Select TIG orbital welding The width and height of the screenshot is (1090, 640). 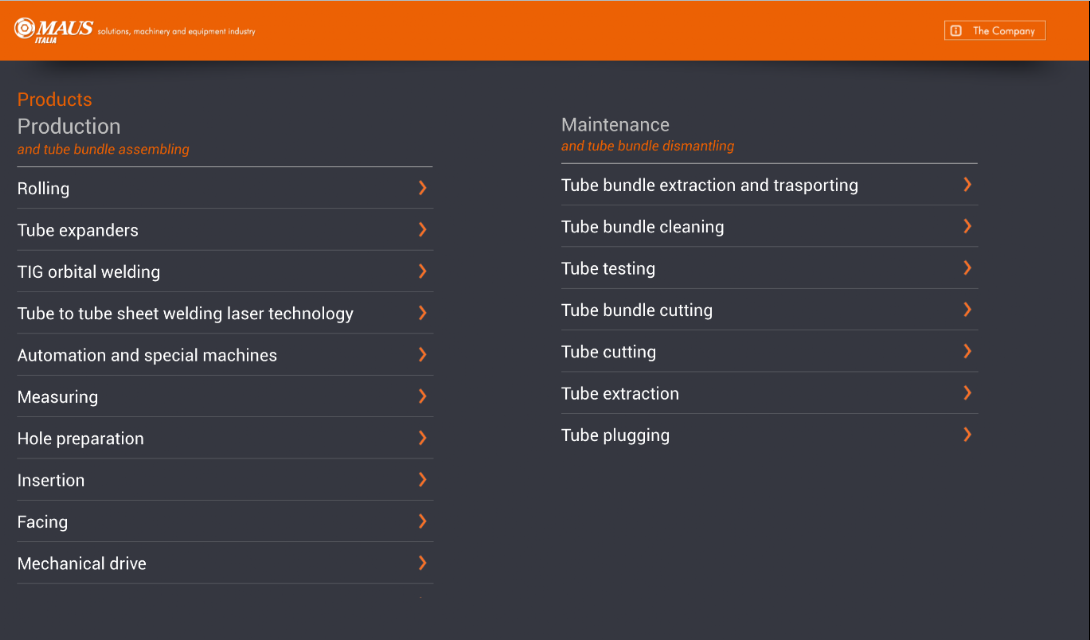pos(225,272)
